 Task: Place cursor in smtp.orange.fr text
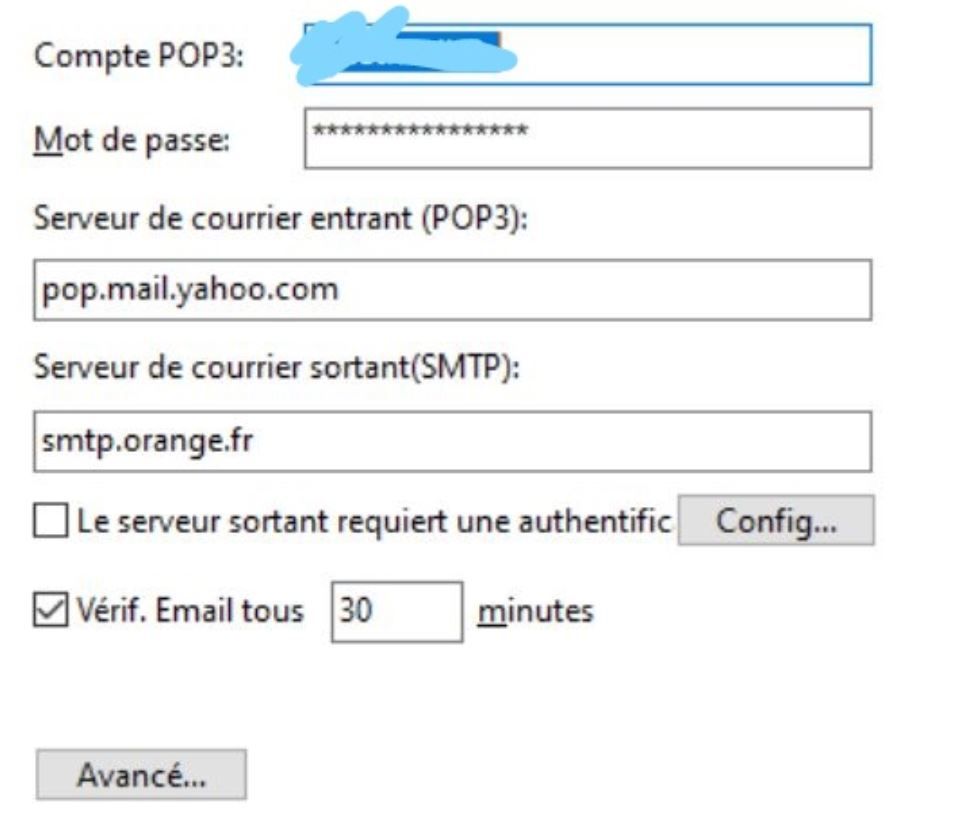(147, 442)
